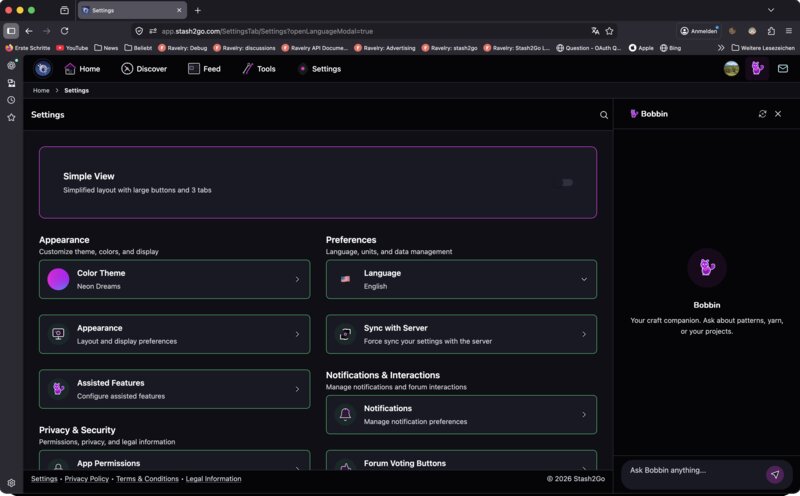Viewport: 800px width, 496px height.
Task: Expand Appearance layout and display preferences
Action: pos(174,334)
